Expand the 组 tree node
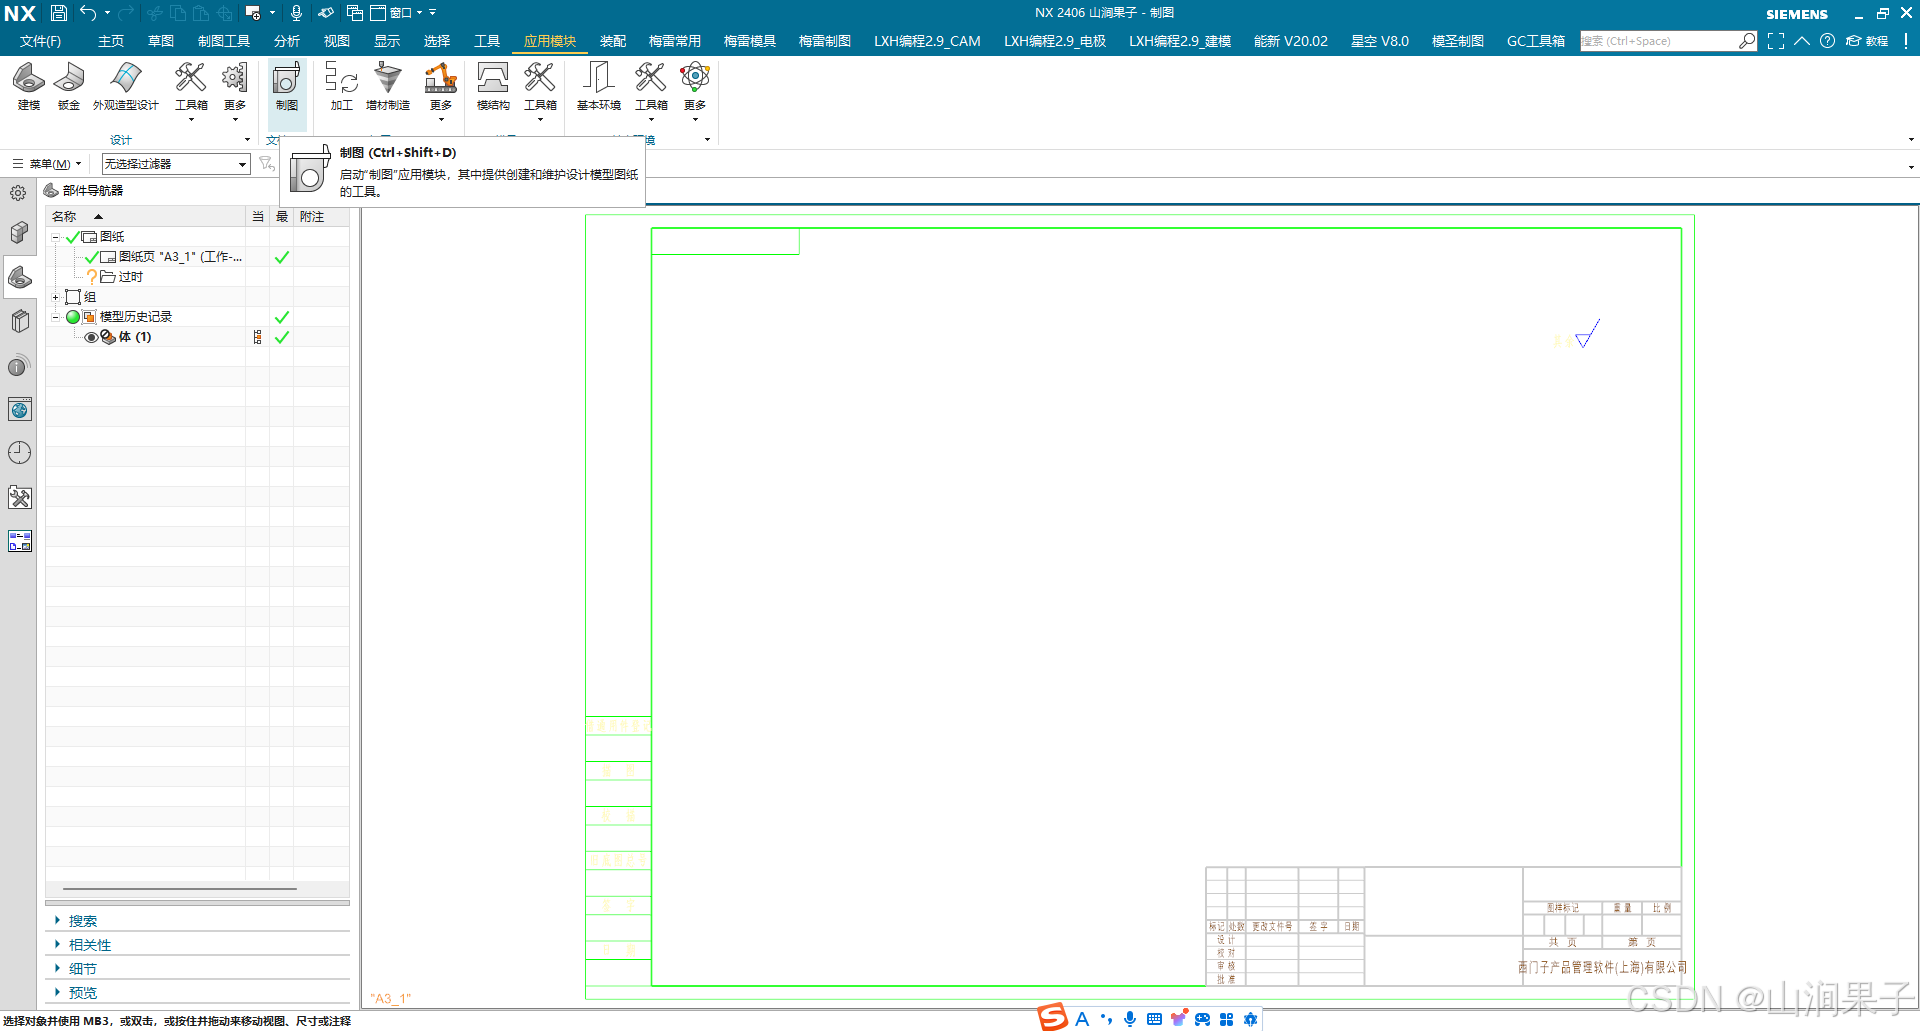The image size is (1920, 1031). (x=56, y=297)
